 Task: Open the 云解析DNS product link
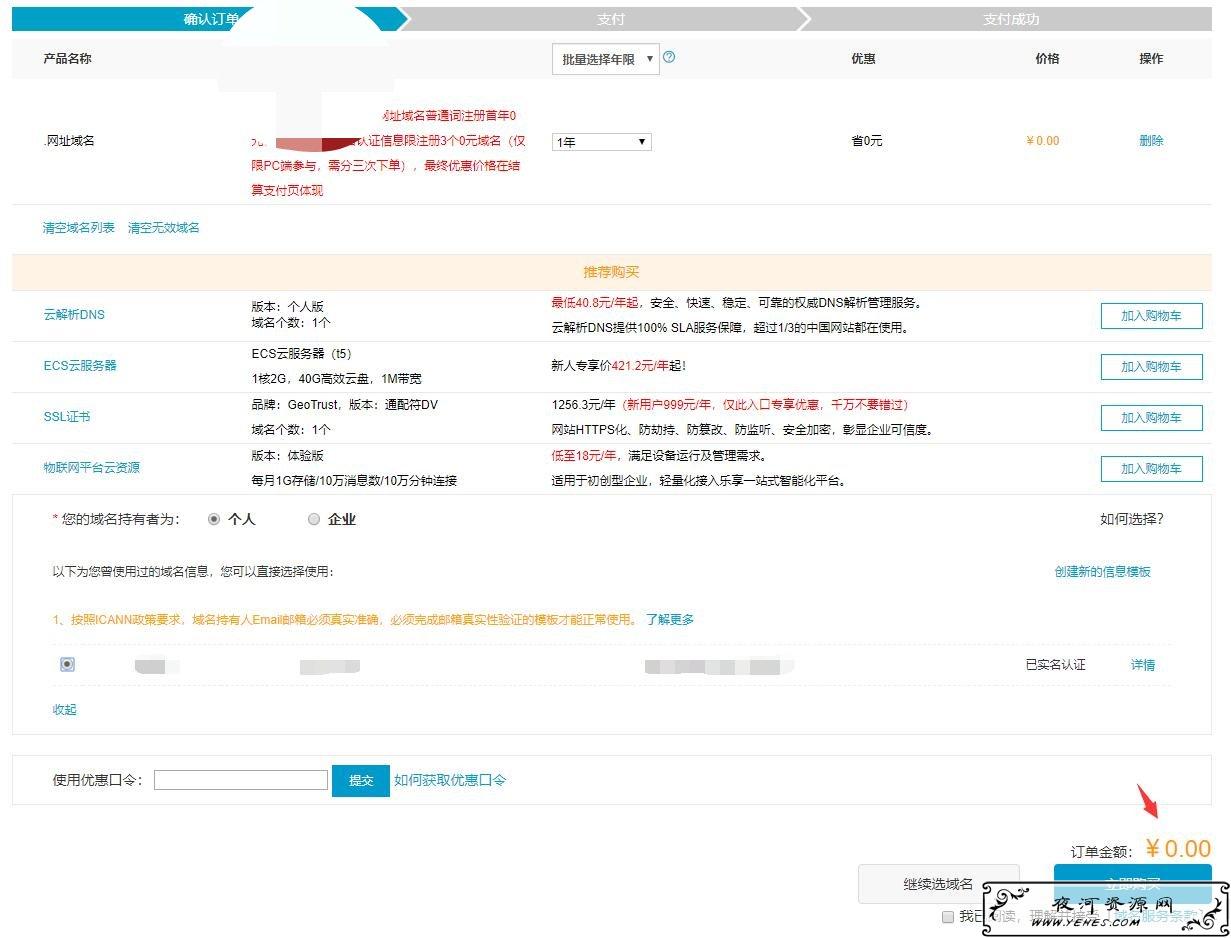pyautogui.click(x=74, y=315)
